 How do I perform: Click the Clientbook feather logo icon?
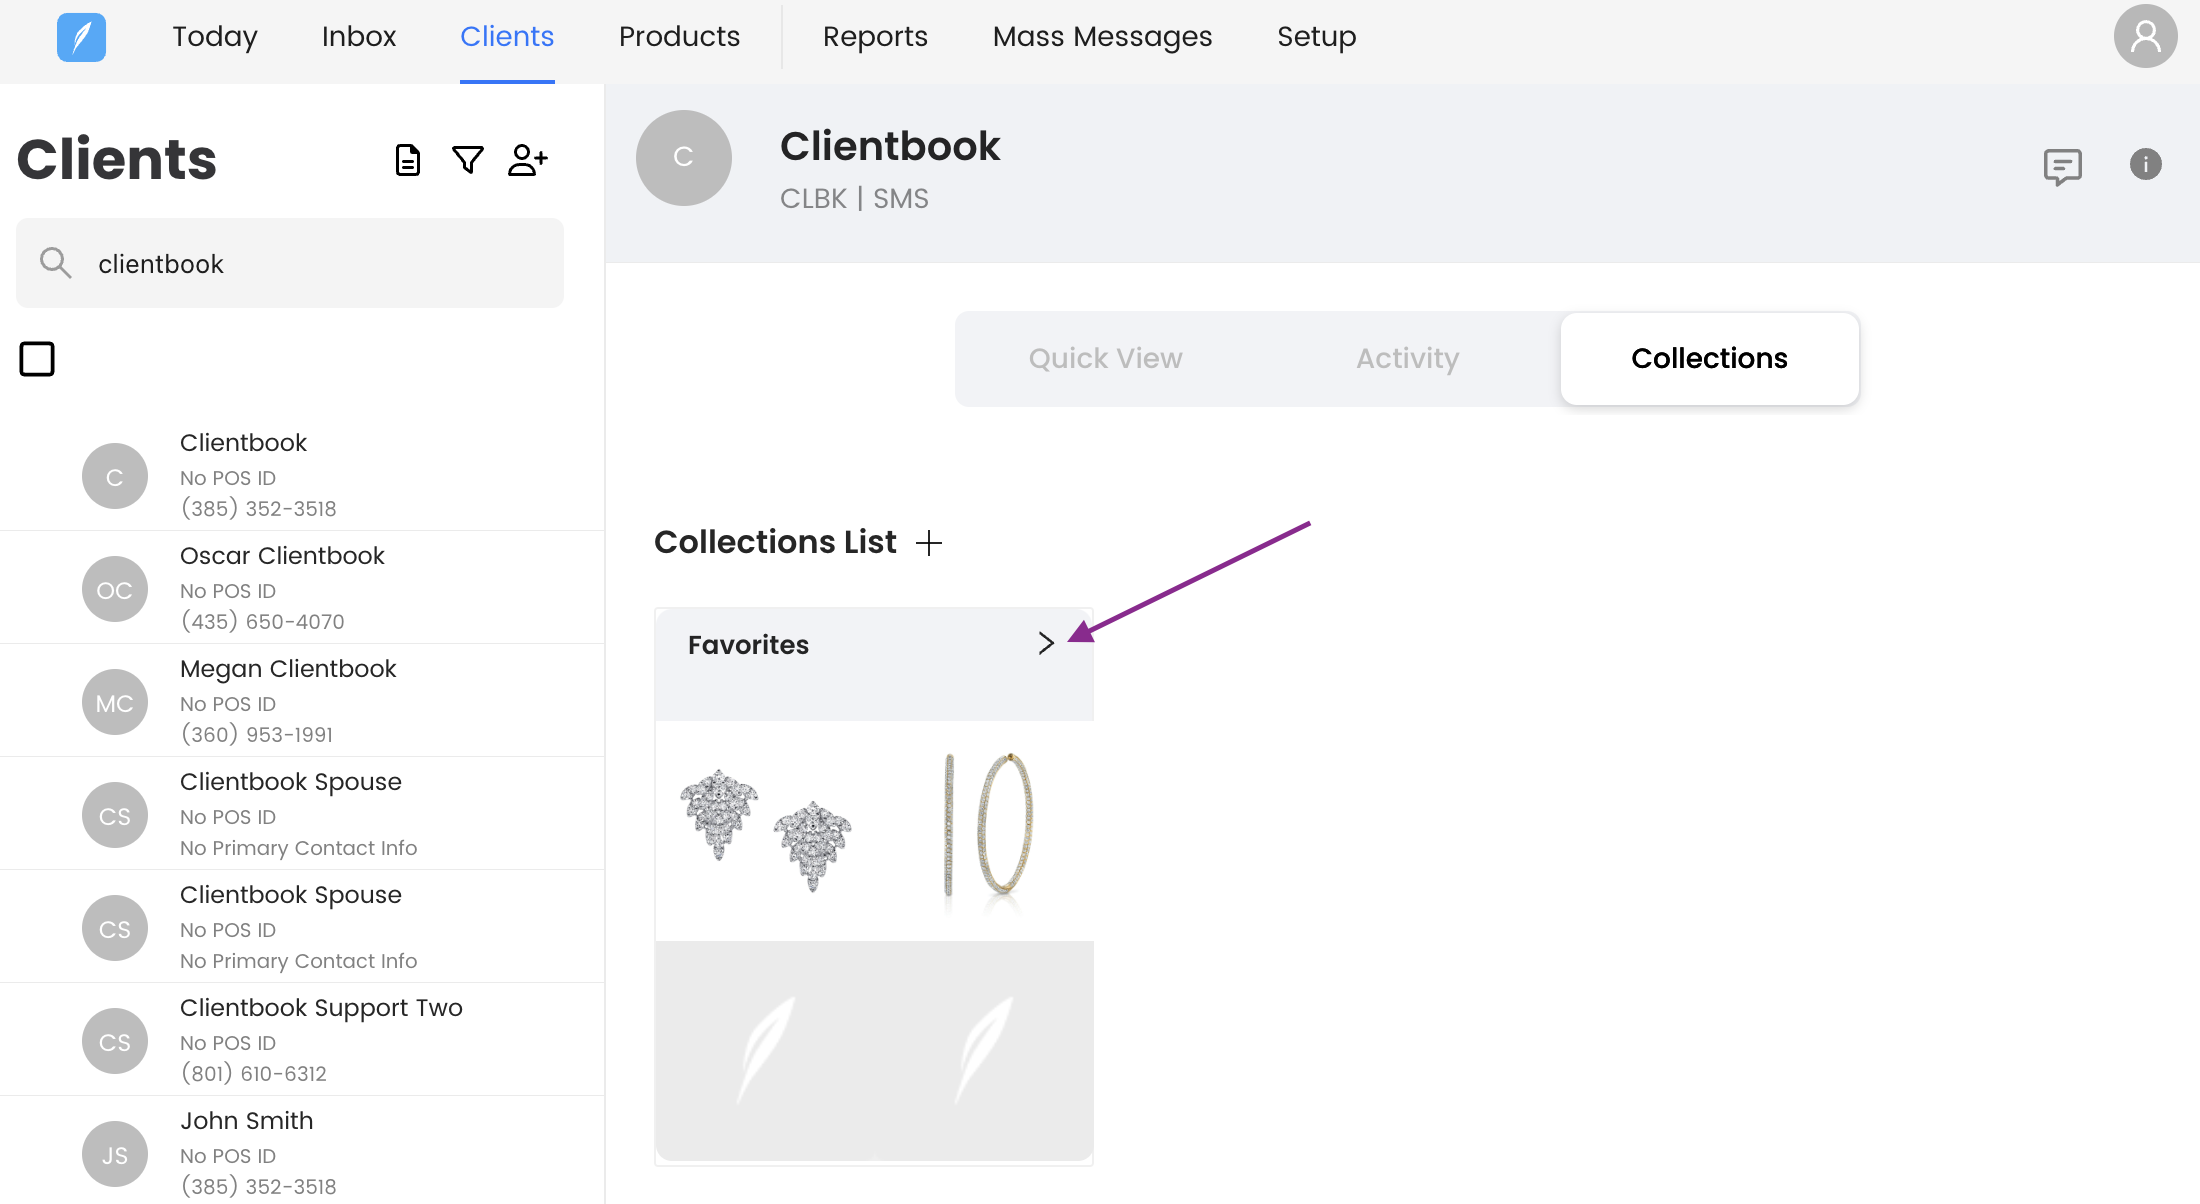click(81, 37)
